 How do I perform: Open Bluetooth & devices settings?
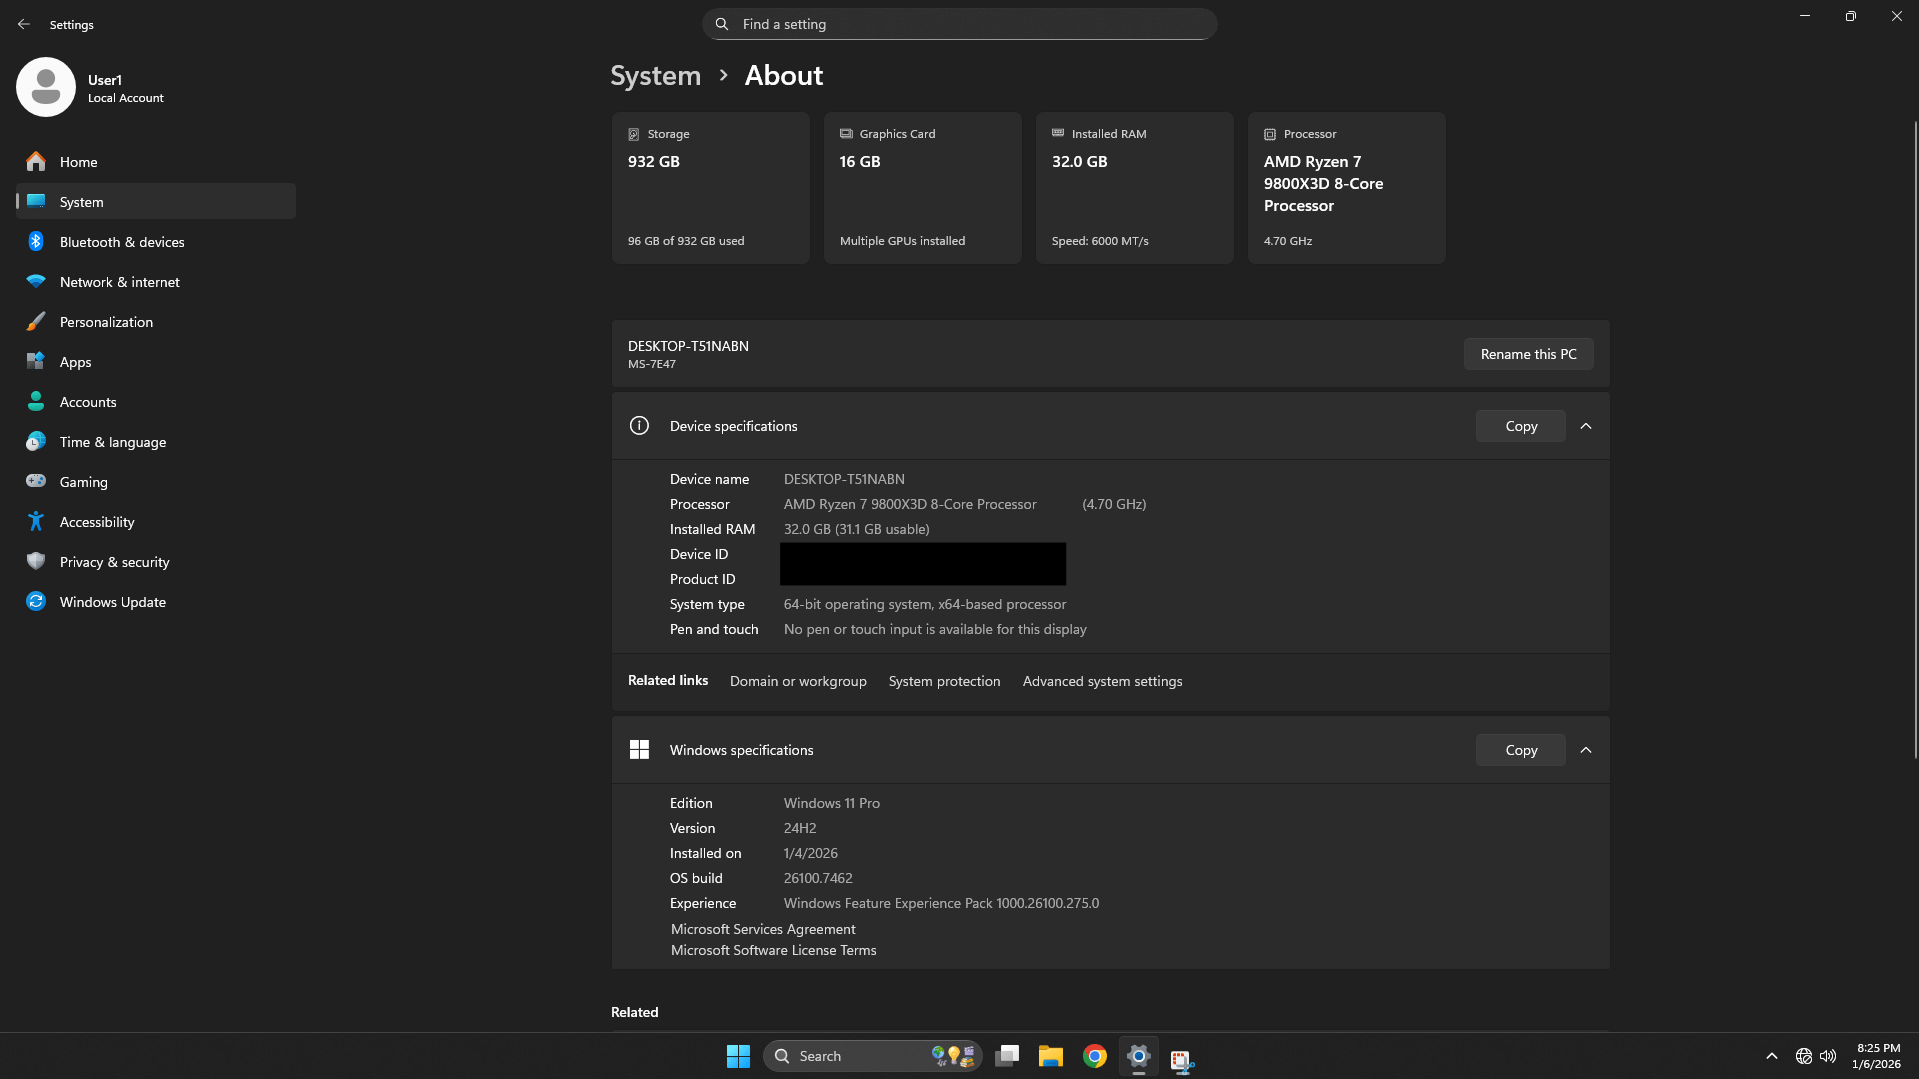(156, 241)
